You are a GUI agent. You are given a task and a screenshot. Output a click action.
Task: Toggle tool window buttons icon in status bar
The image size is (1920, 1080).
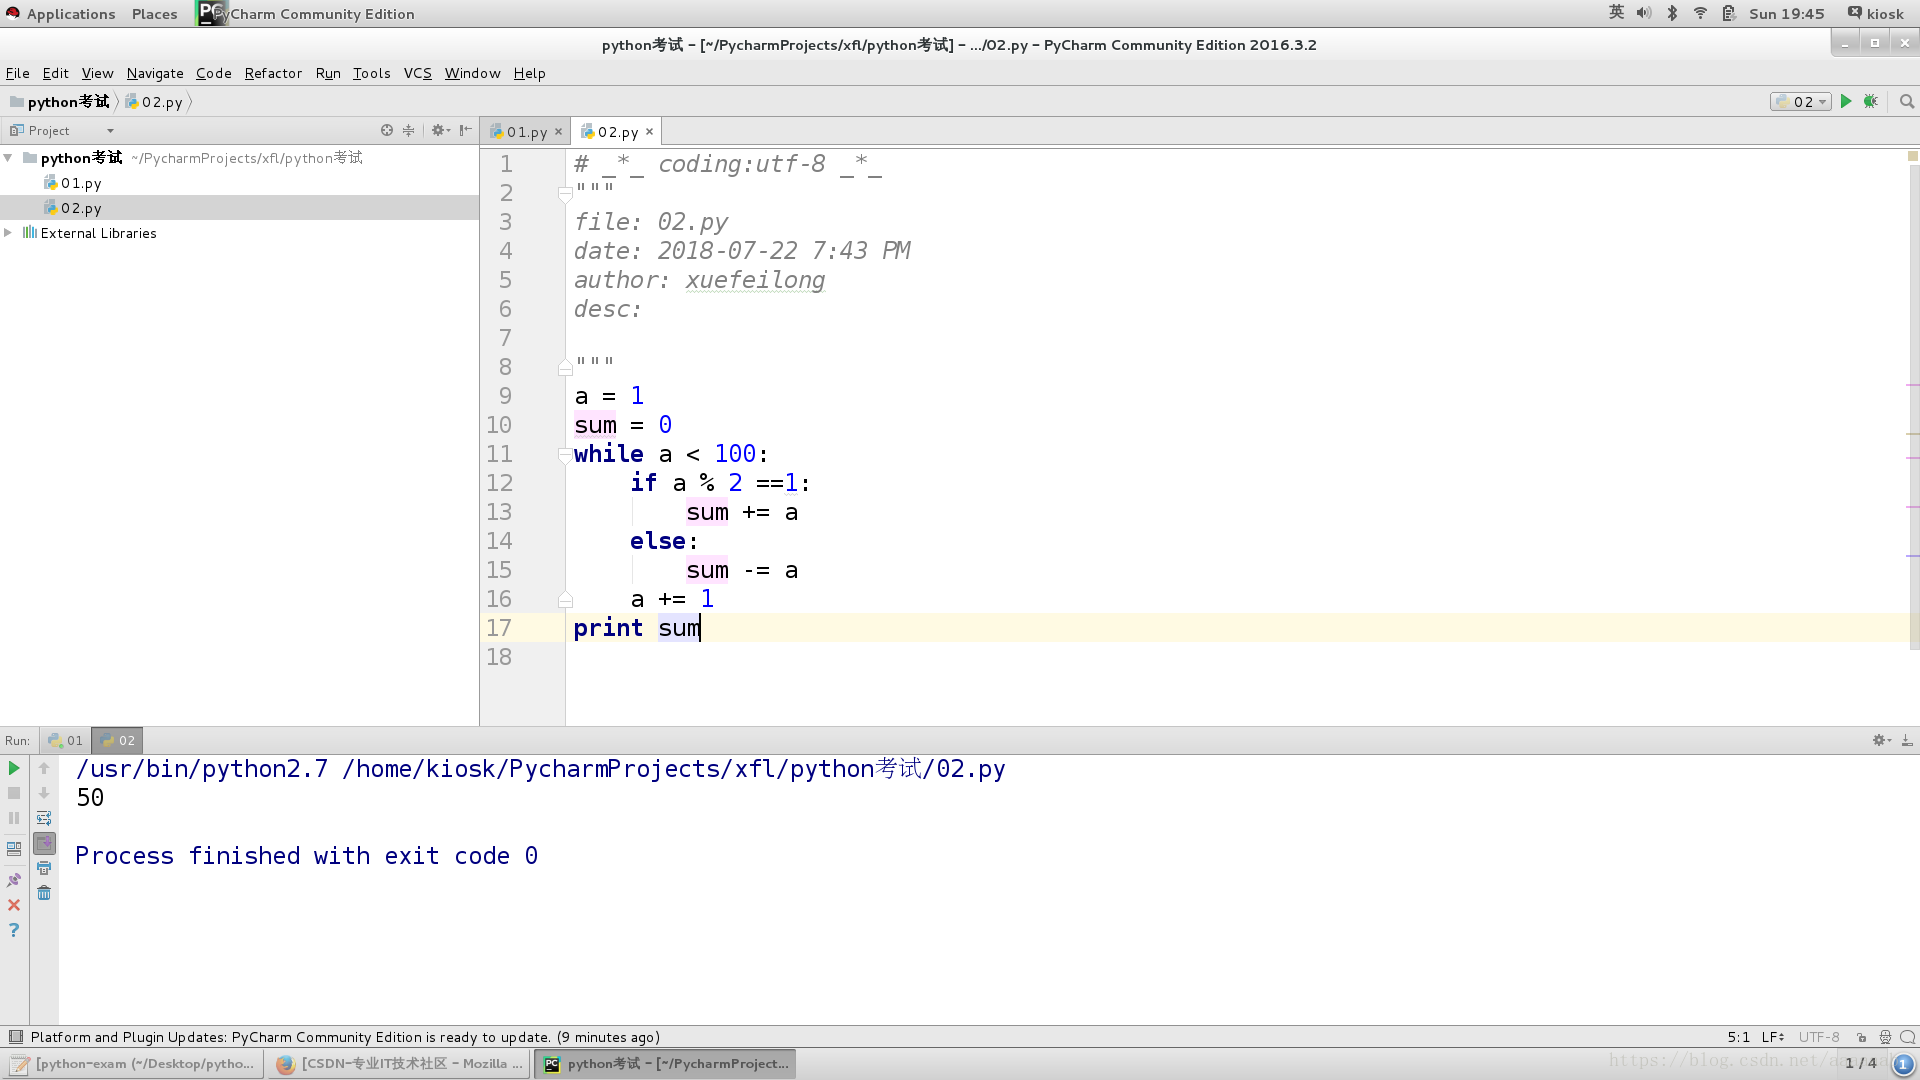(x=15, y=1037)
